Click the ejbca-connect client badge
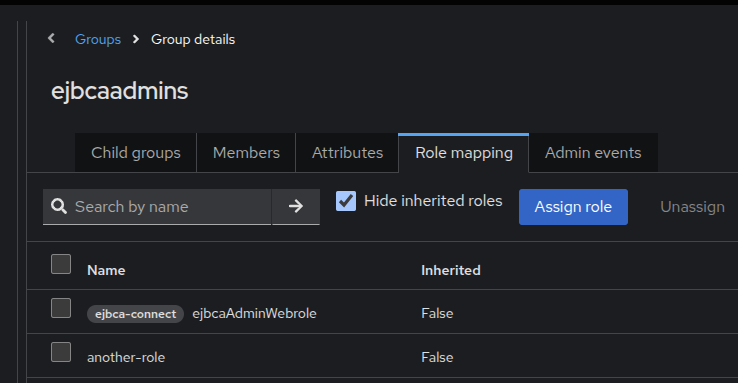 pyautogui.click(x=136, y=314)
